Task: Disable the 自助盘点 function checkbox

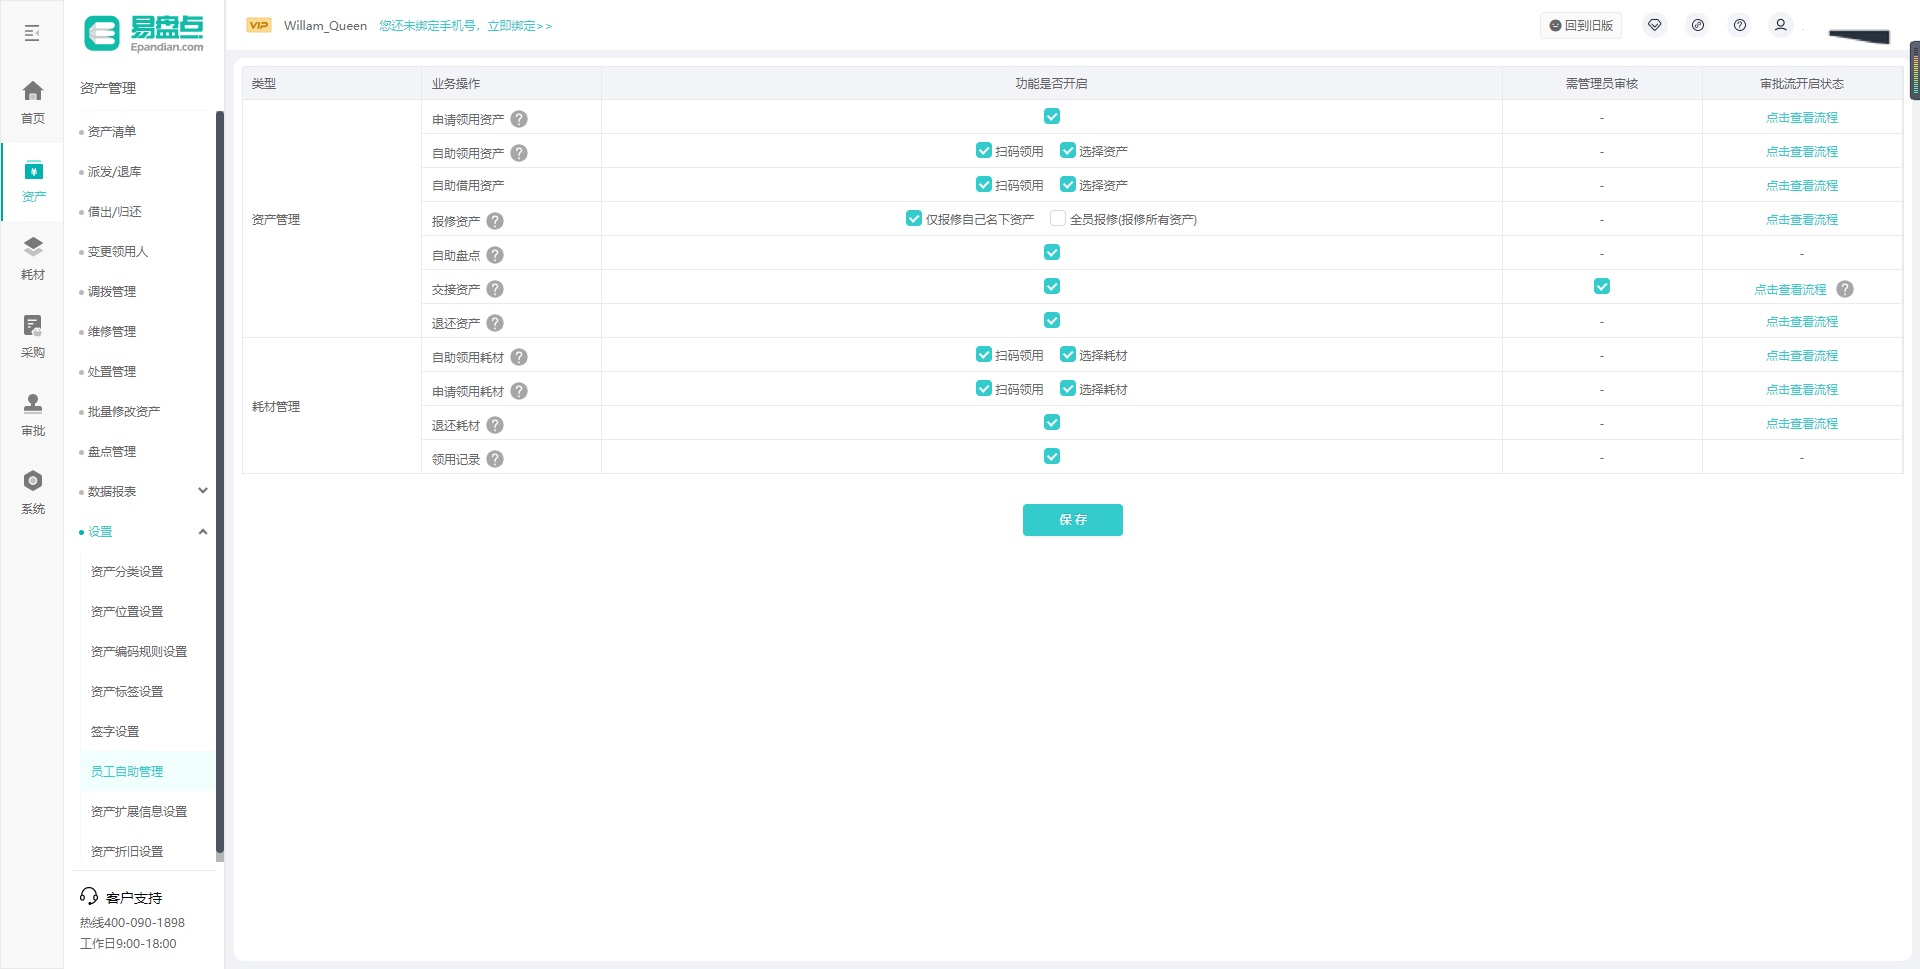Action: tap(1052, 253)
